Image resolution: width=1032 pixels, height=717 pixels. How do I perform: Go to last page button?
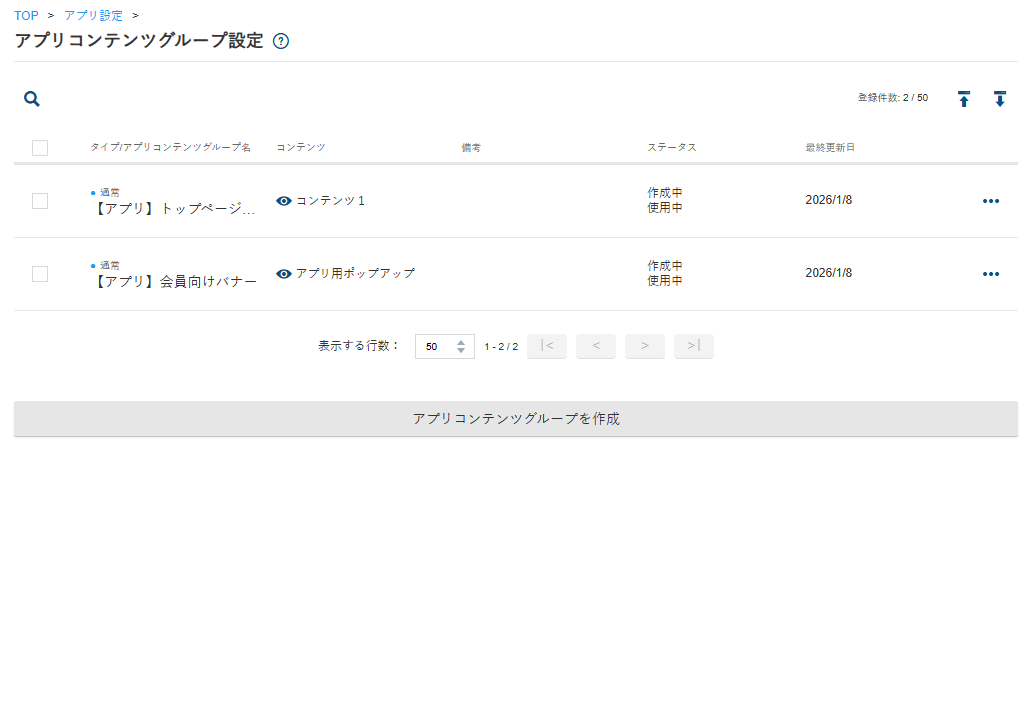pos(694,346)
